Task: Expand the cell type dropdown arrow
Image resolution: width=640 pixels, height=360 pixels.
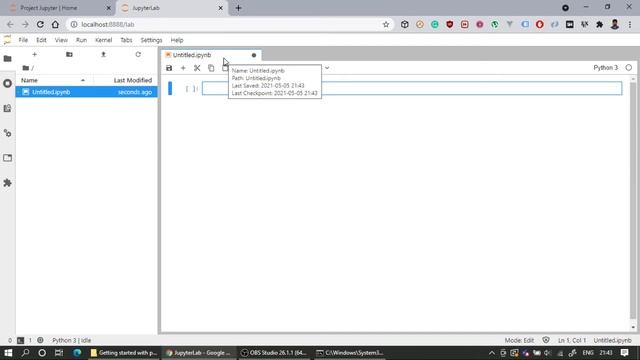Action: (x=327, y=68)
